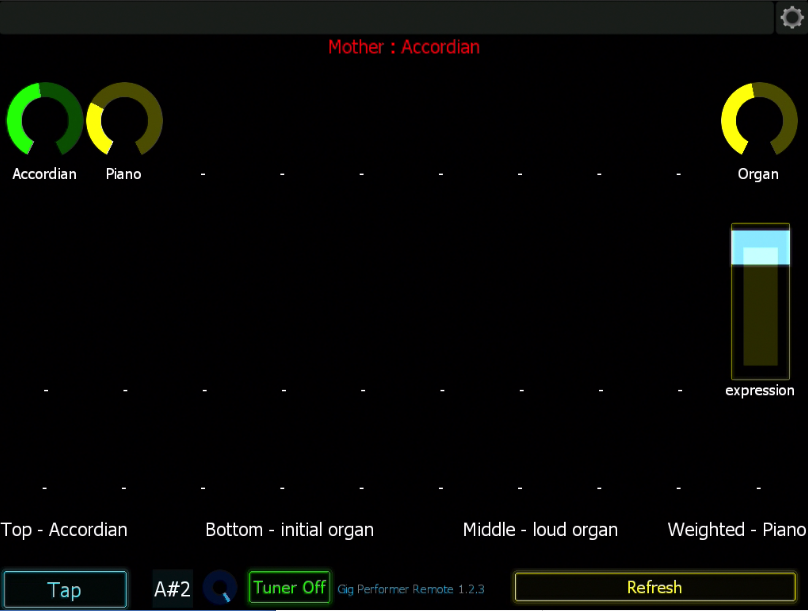Click the empty top search bar
Screen dimensions: 808x611
(x=386, y=18)
